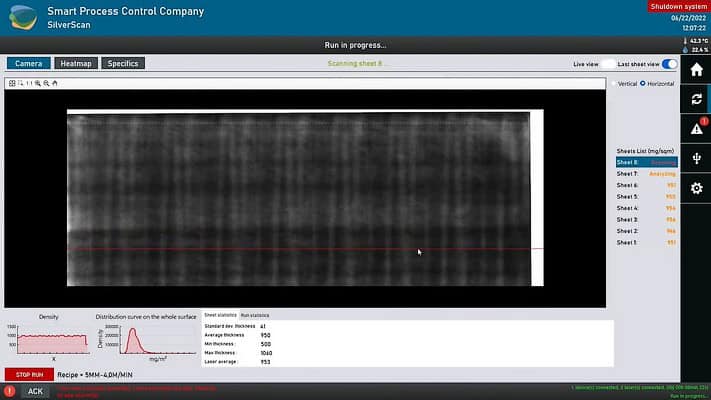The height and width of the screenshot is (400, 711).
Task: Open the Home screen from sidebar
Action: coord(696,69)
